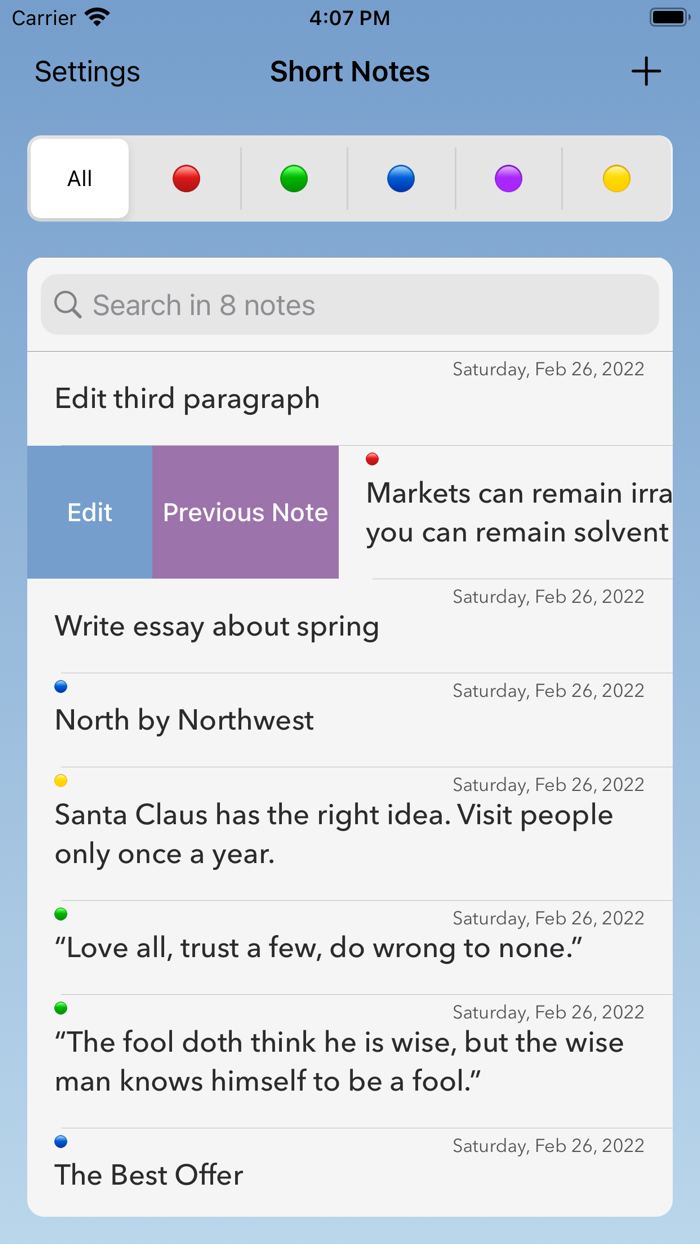Screen dimensions: 700x1244
Task: Tap the Edit swipe action
Action: [x=89, y=512]
